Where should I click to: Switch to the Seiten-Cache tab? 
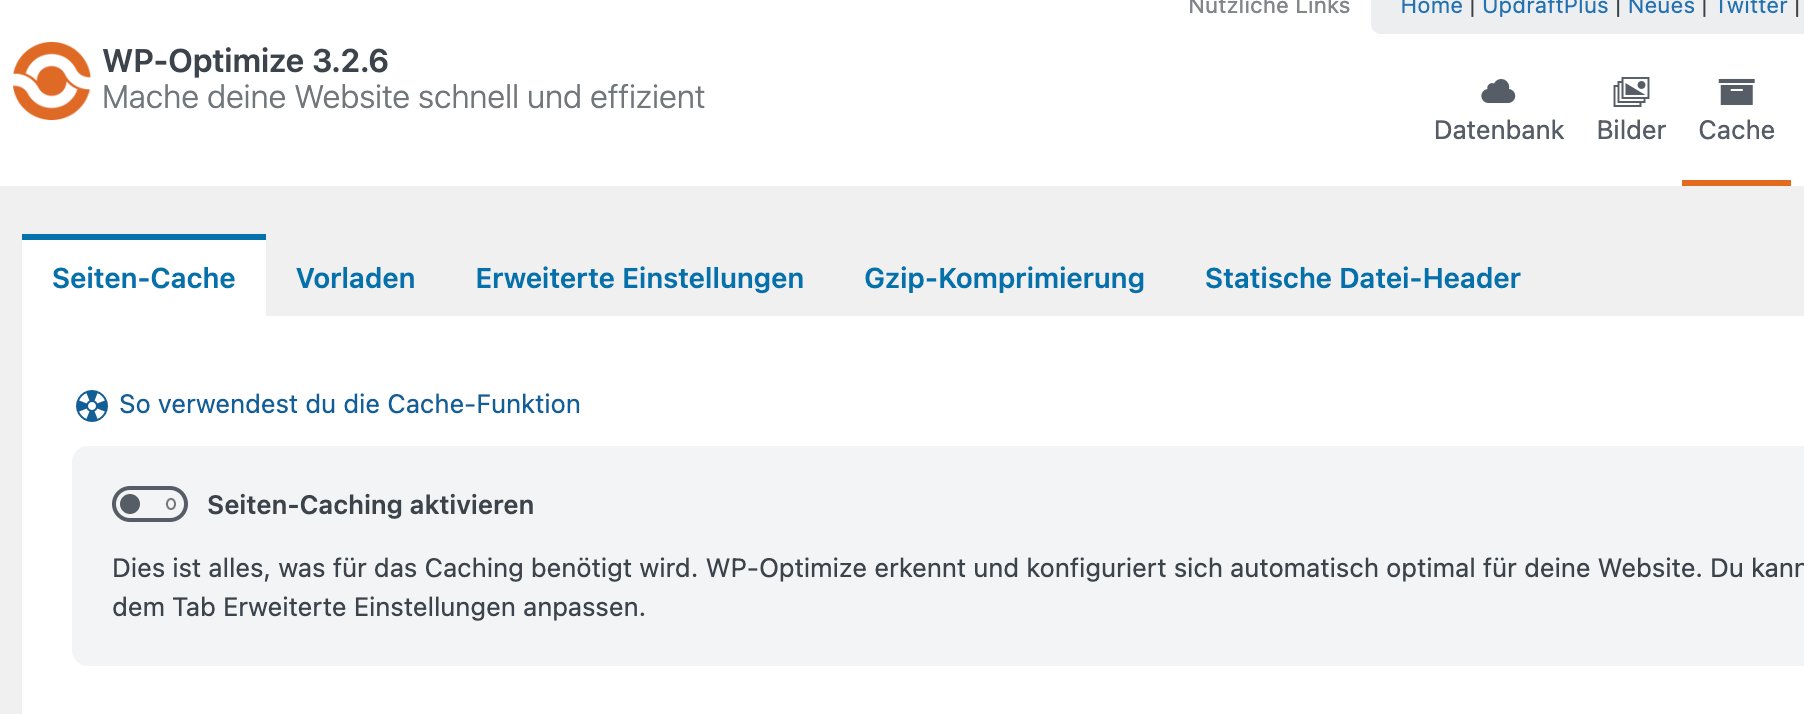point(144,278)
